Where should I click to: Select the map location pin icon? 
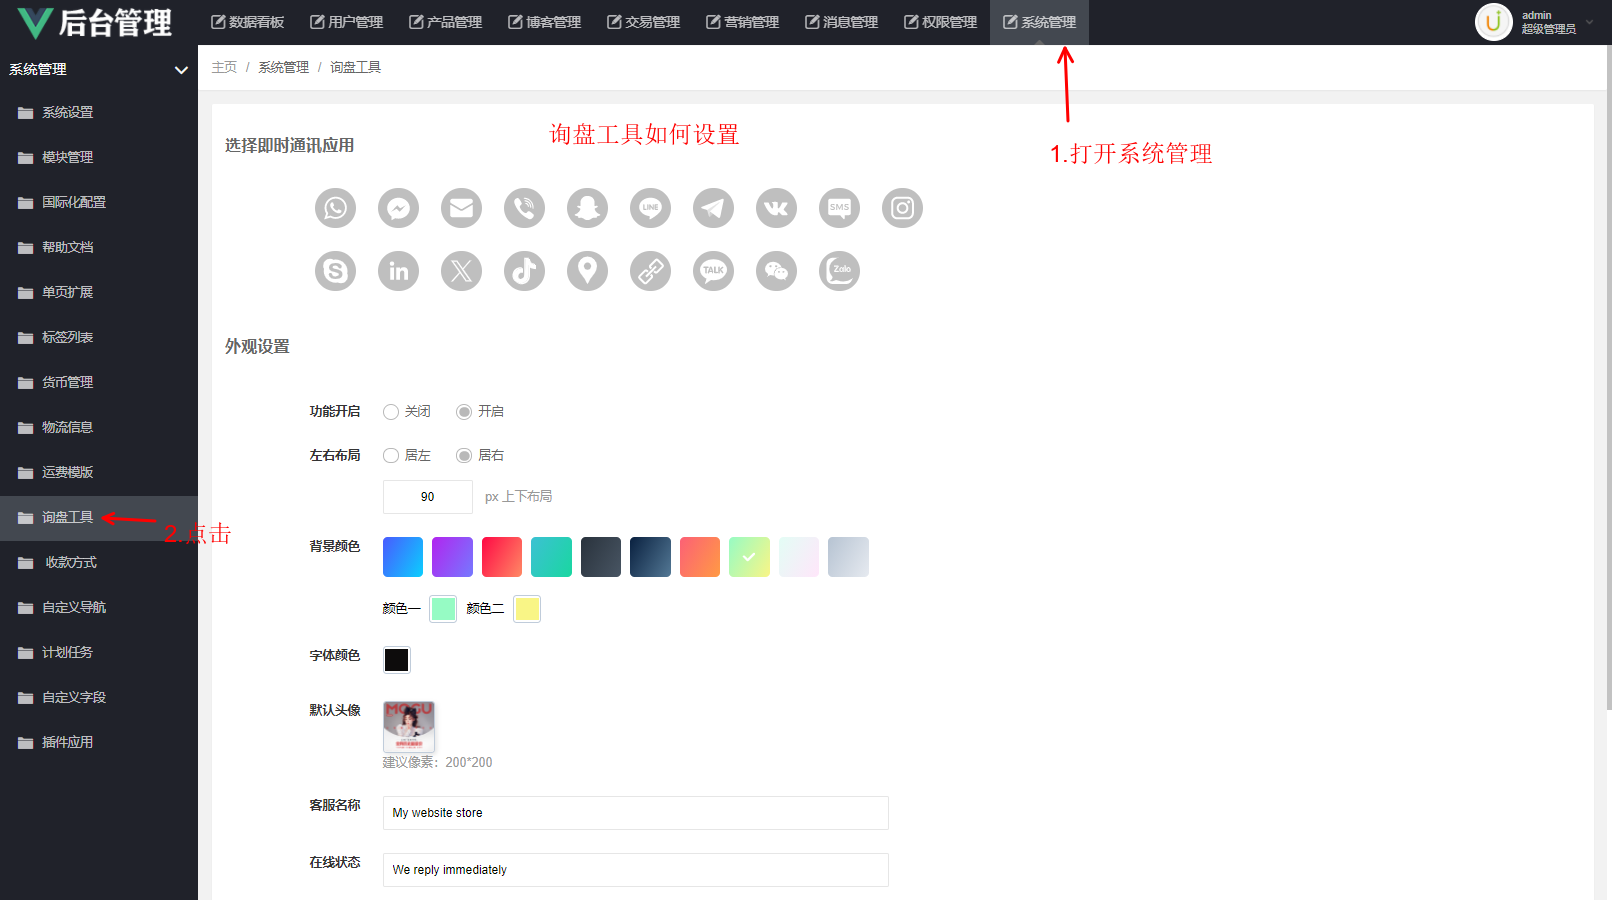pos(587,271)
